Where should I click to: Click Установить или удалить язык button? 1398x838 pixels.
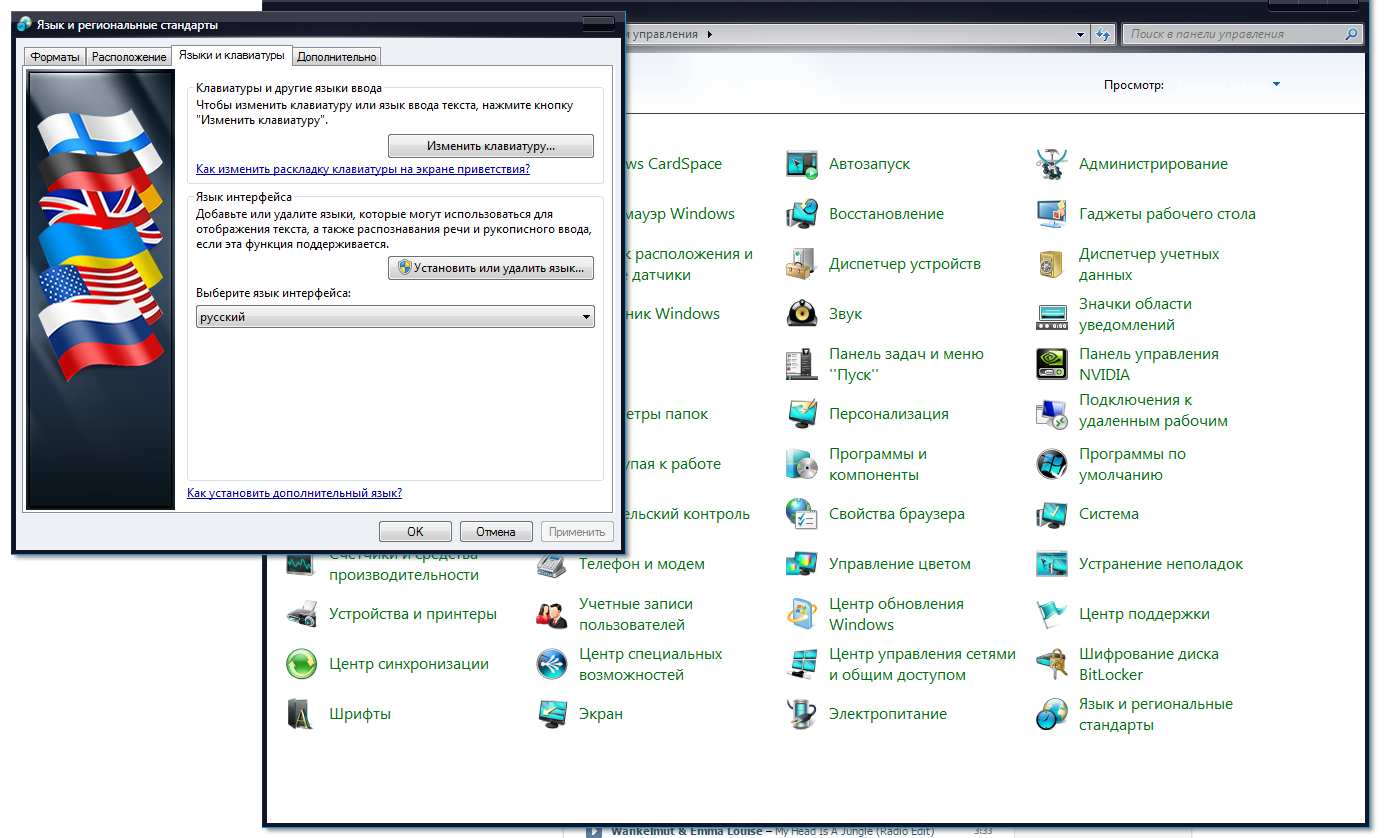point(491,268)
